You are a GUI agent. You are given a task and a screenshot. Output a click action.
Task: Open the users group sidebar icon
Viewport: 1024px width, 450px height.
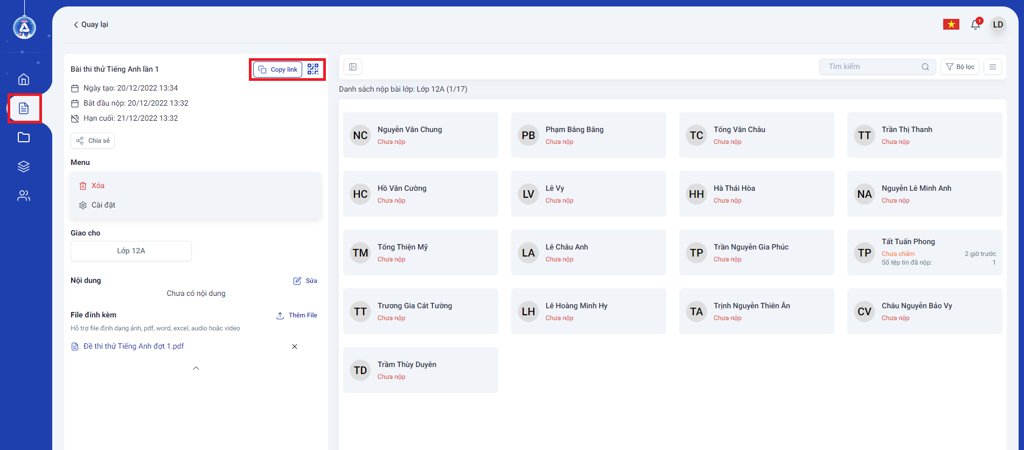(x=24, y=196)
